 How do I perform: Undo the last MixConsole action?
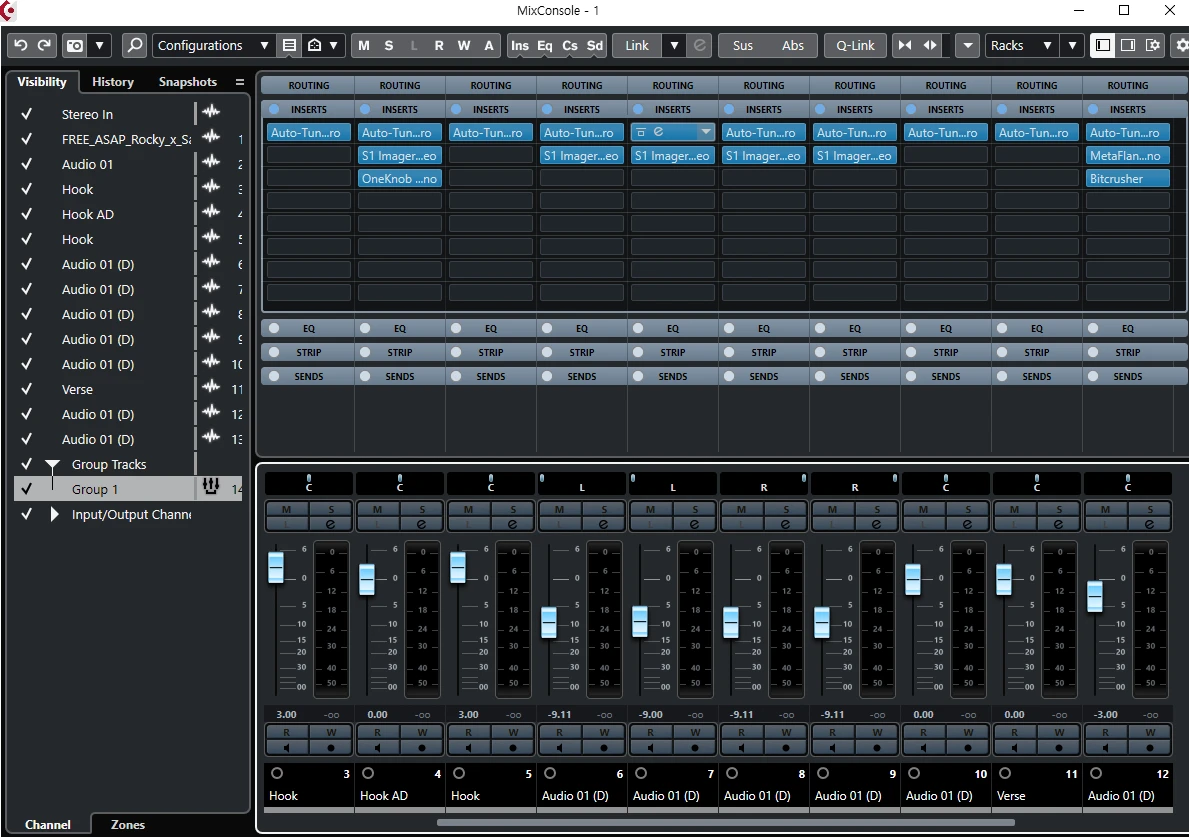21,45
